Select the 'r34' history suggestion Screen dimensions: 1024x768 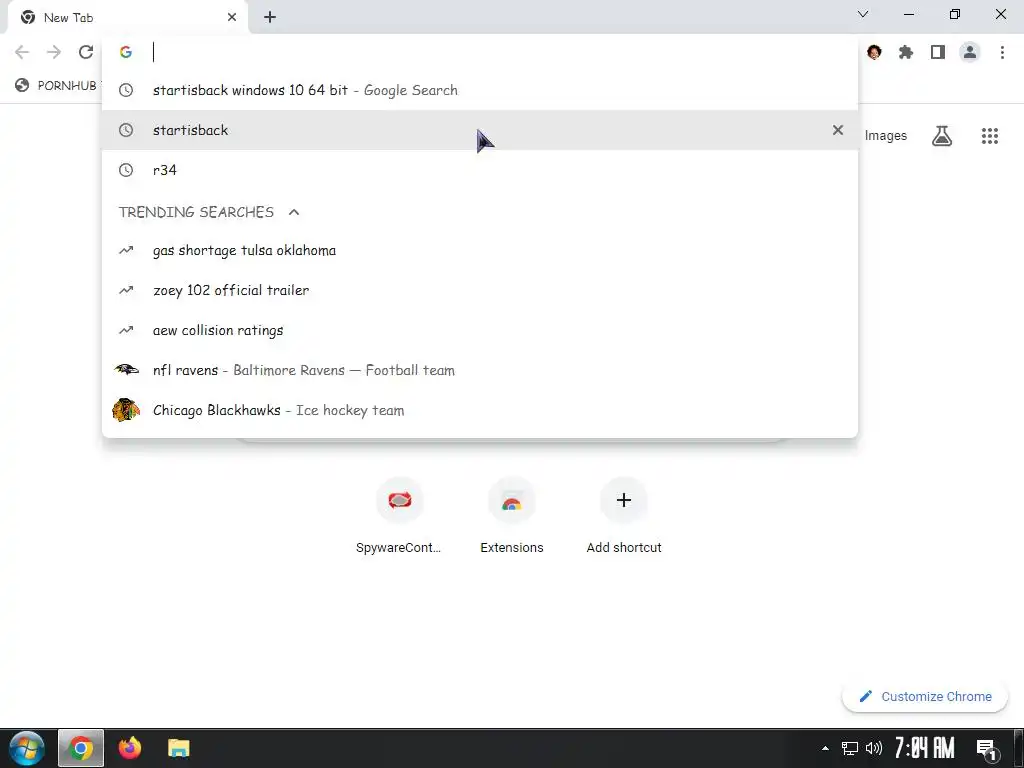(480, 170)
